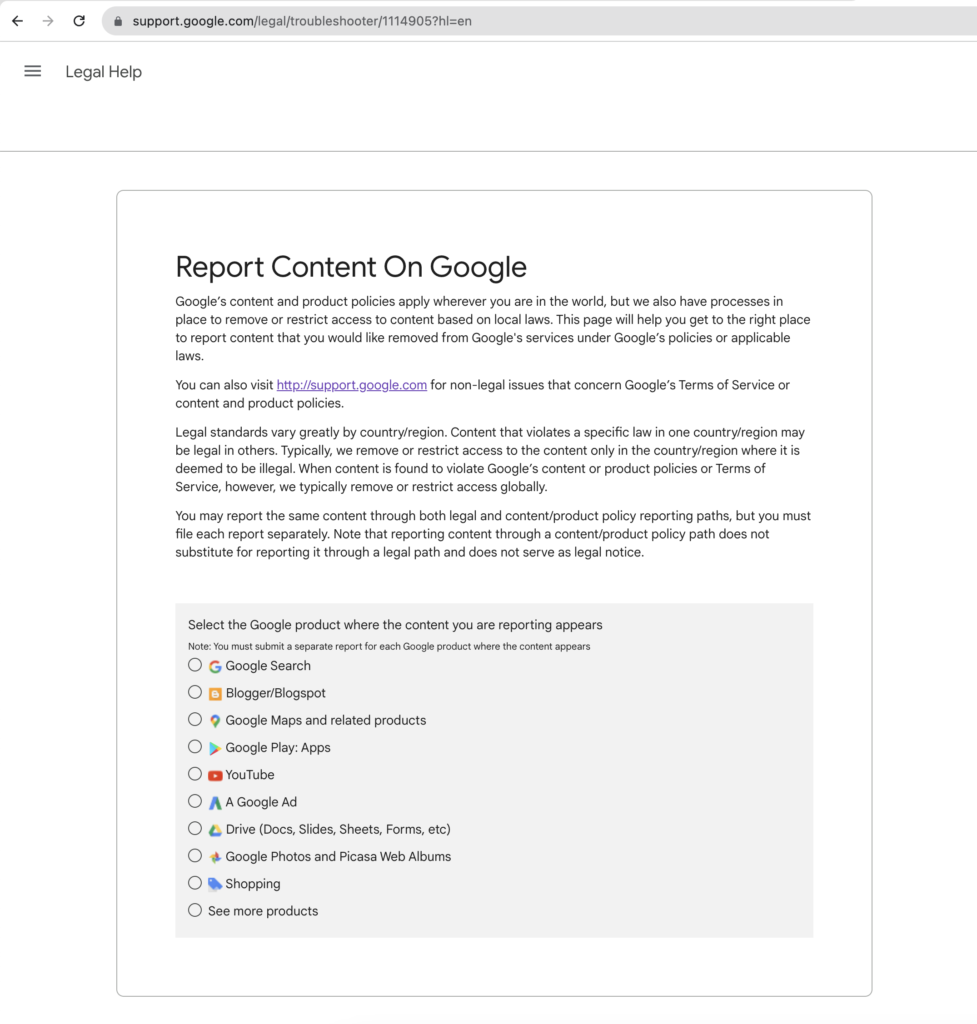Viewport: 977px width, 1024px height.
Task: Click the 'See more products' label text
Action: pyautogui.click(x=263, y=911)
